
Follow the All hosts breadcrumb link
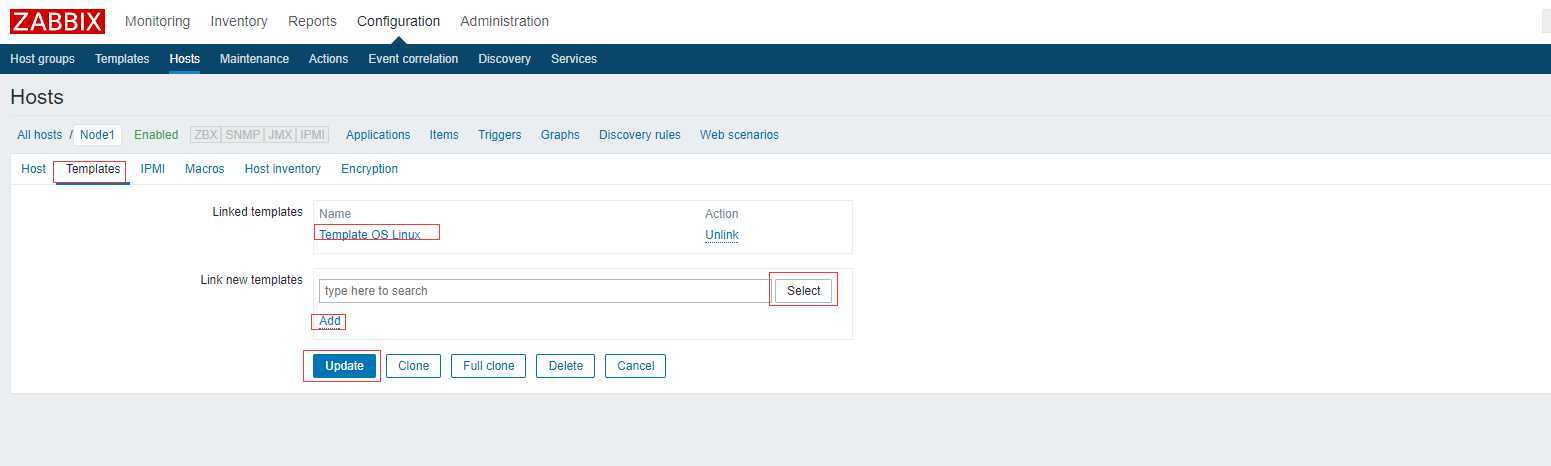pos(39,135)
